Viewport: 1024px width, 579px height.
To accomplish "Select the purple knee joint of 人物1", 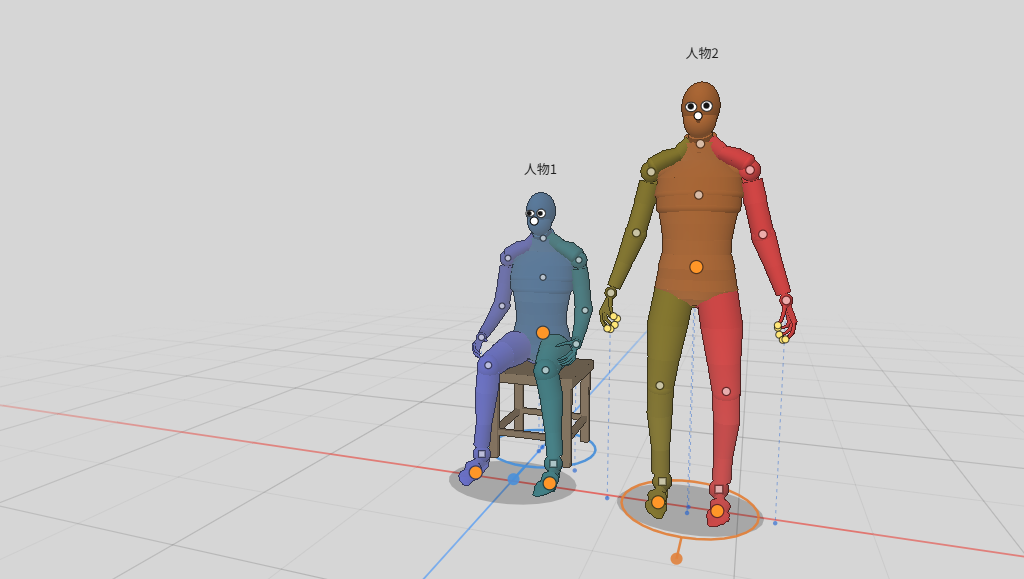I will (488, 366).
